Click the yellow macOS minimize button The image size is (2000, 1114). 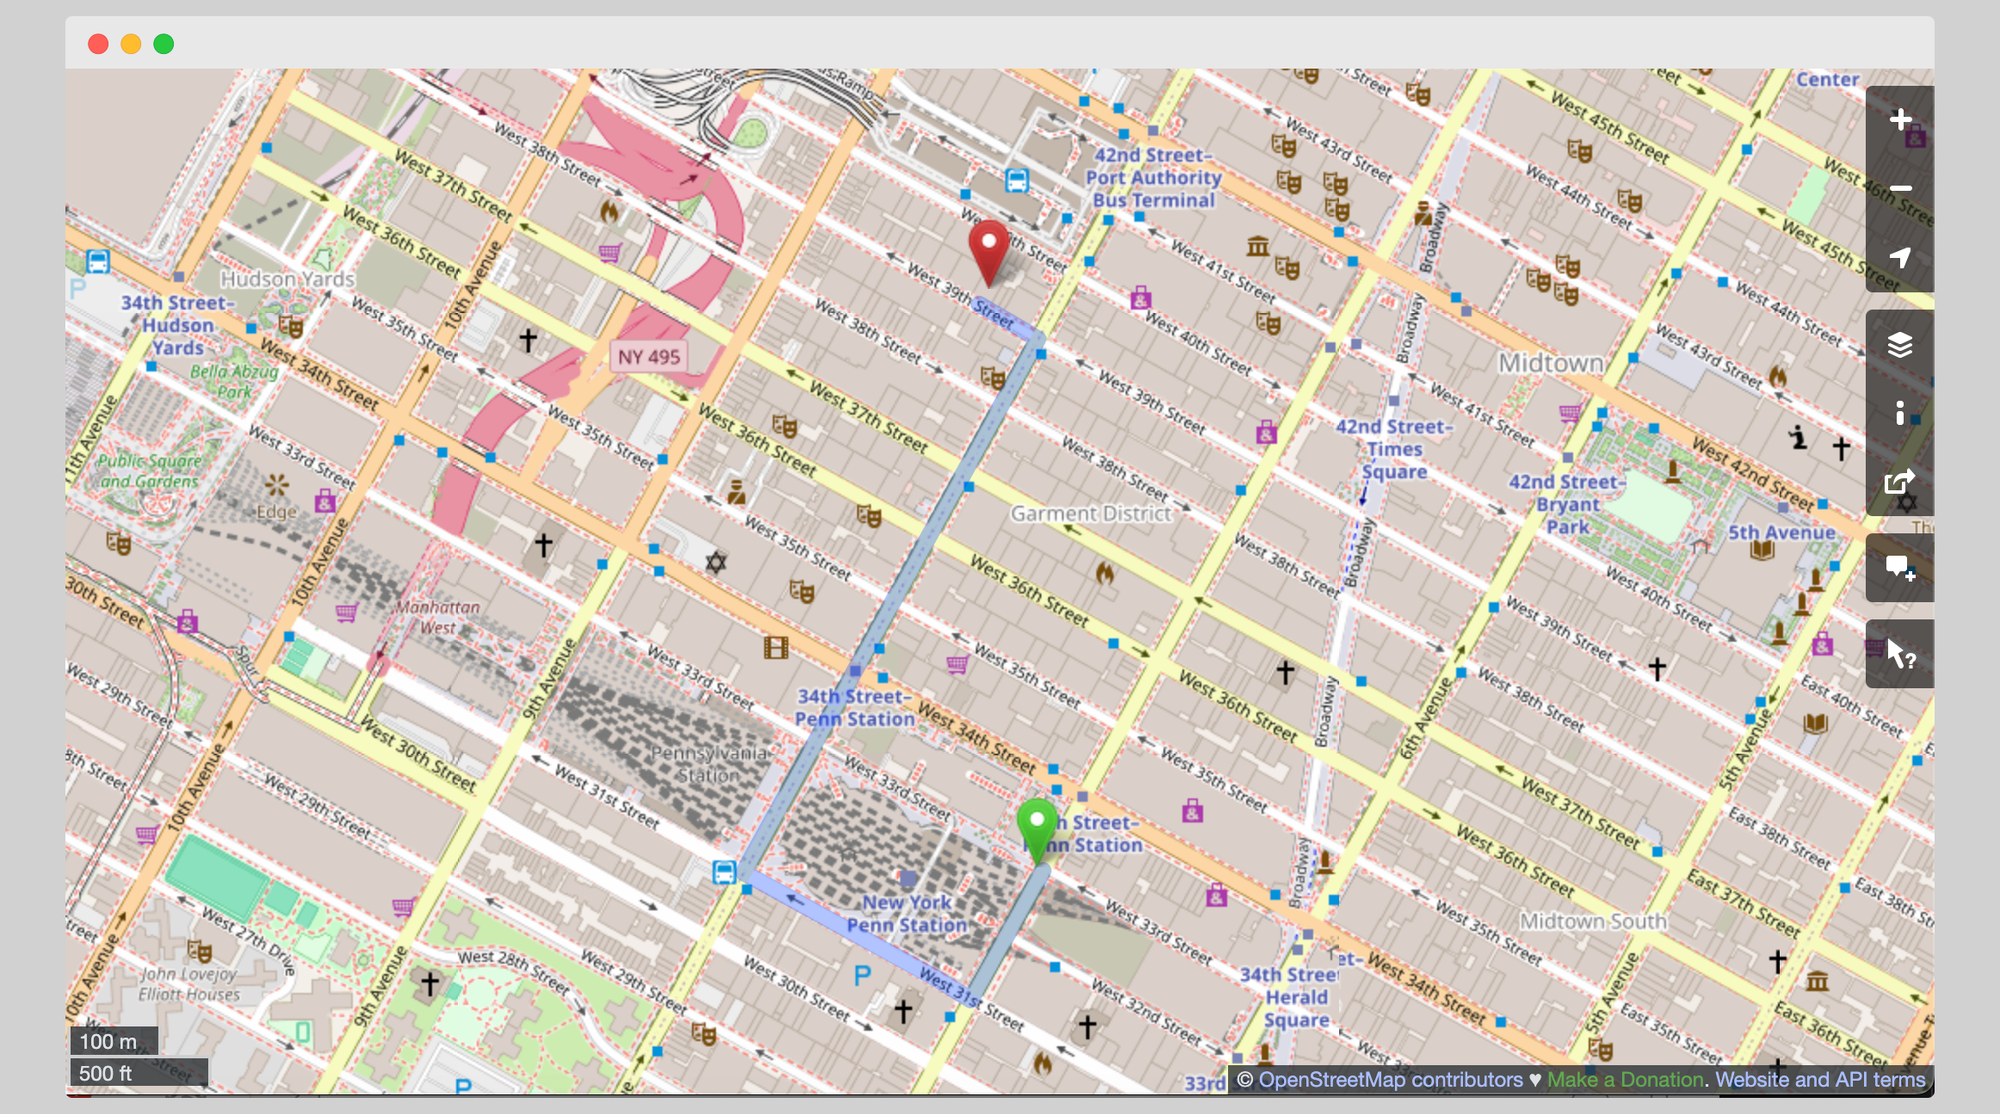(x=131, y=44)
